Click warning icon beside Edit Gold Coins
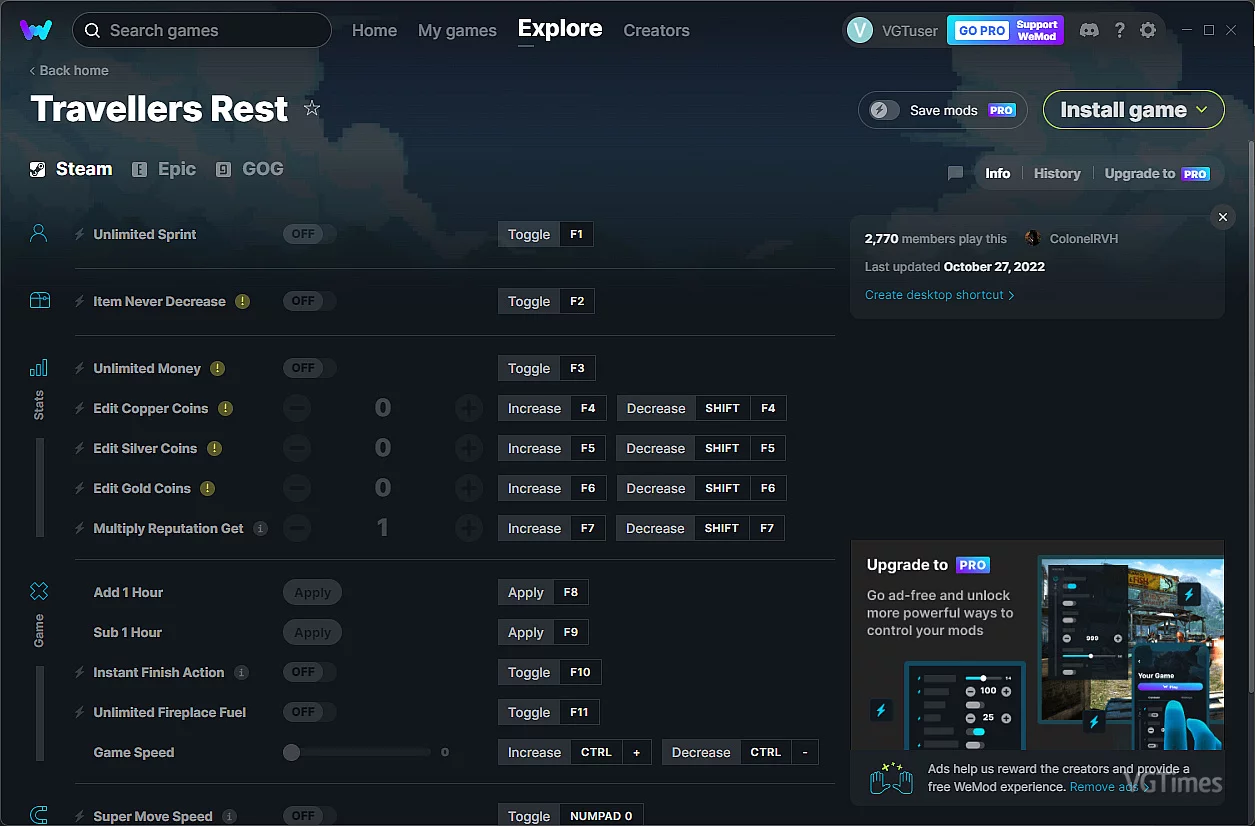The width and height of the screenshot is (1255, 826). click(x=207, y=488)
